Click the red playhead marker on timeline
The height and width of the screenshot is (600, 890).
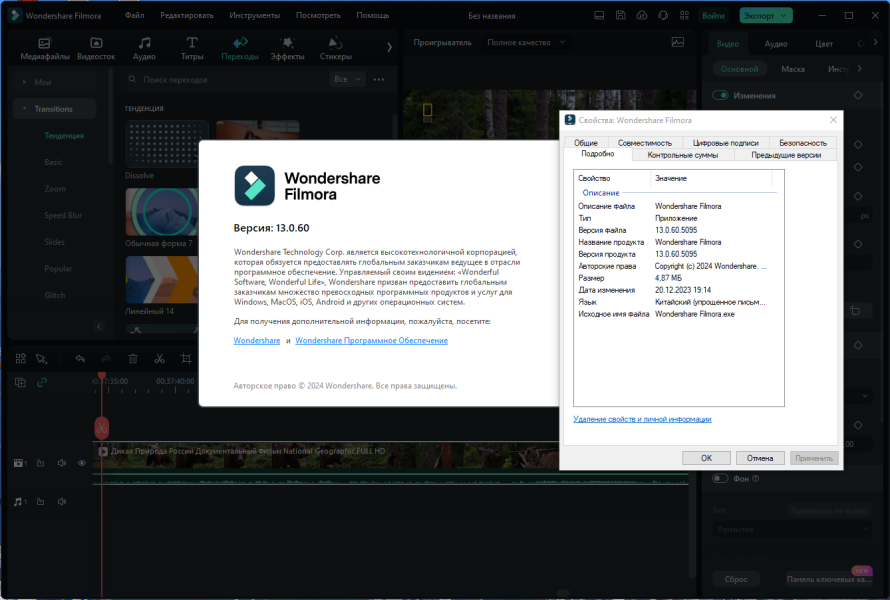tap(102, 428)
